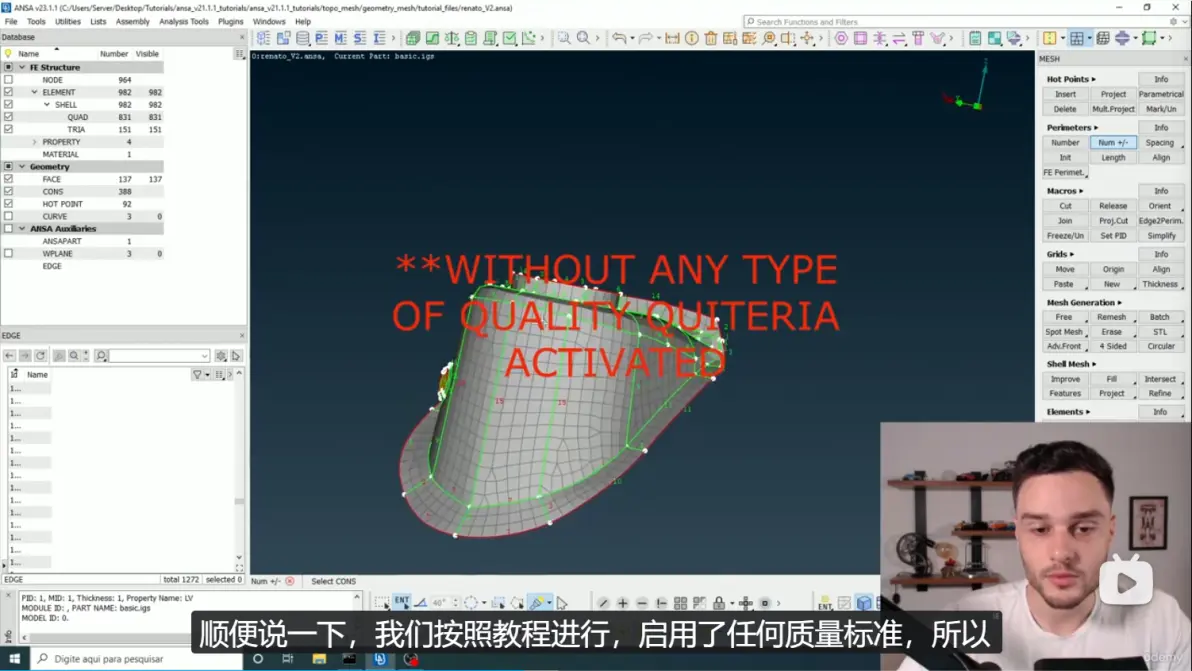Click the Properties list icon marked P
Viewport: 1192px width, 671px height.
[322, 38]
